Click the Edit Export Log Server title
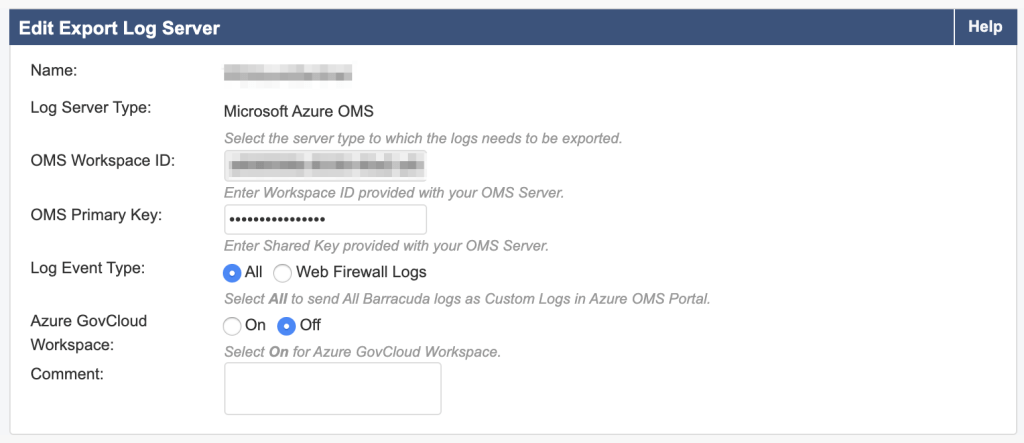1024x443 pixels. click(119, 28)
